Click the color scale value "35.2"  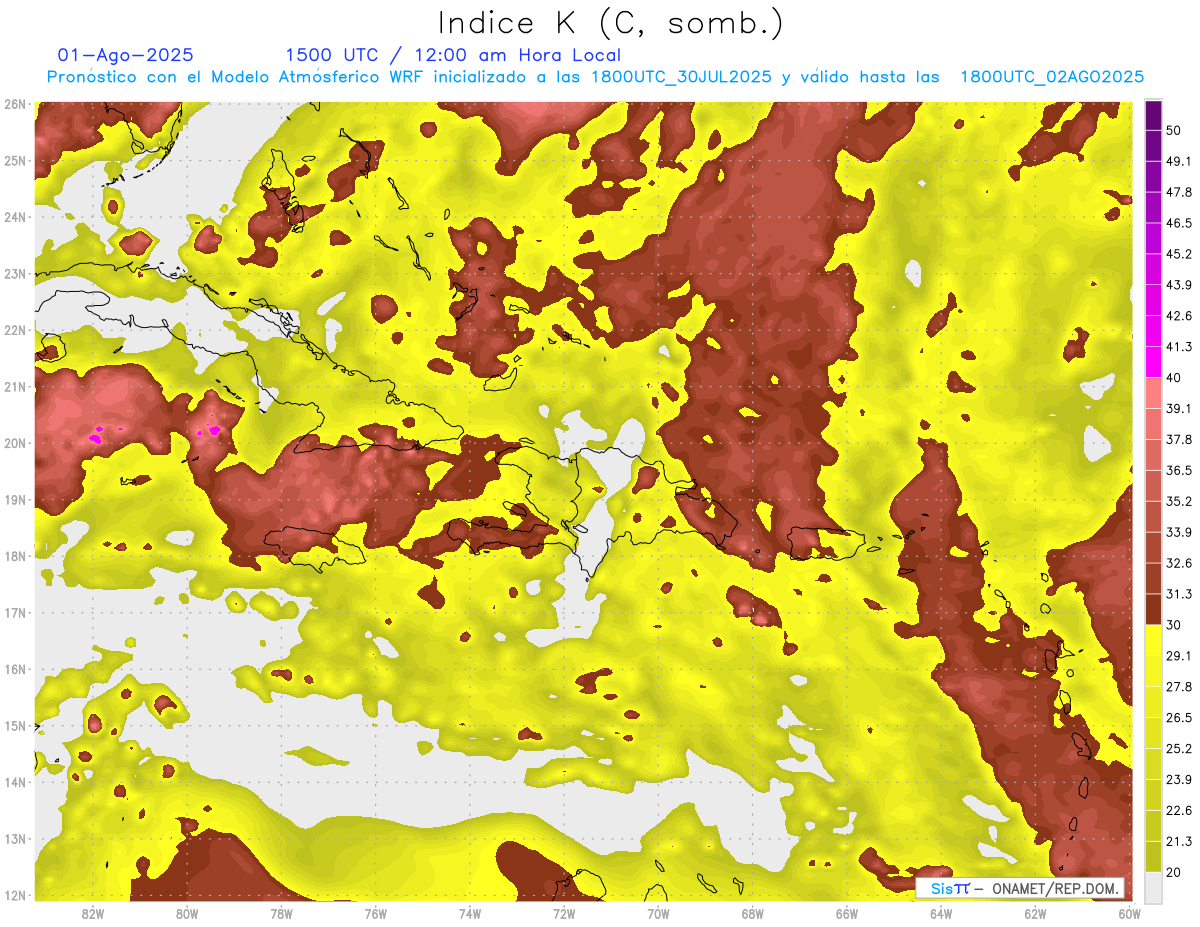1178,501
